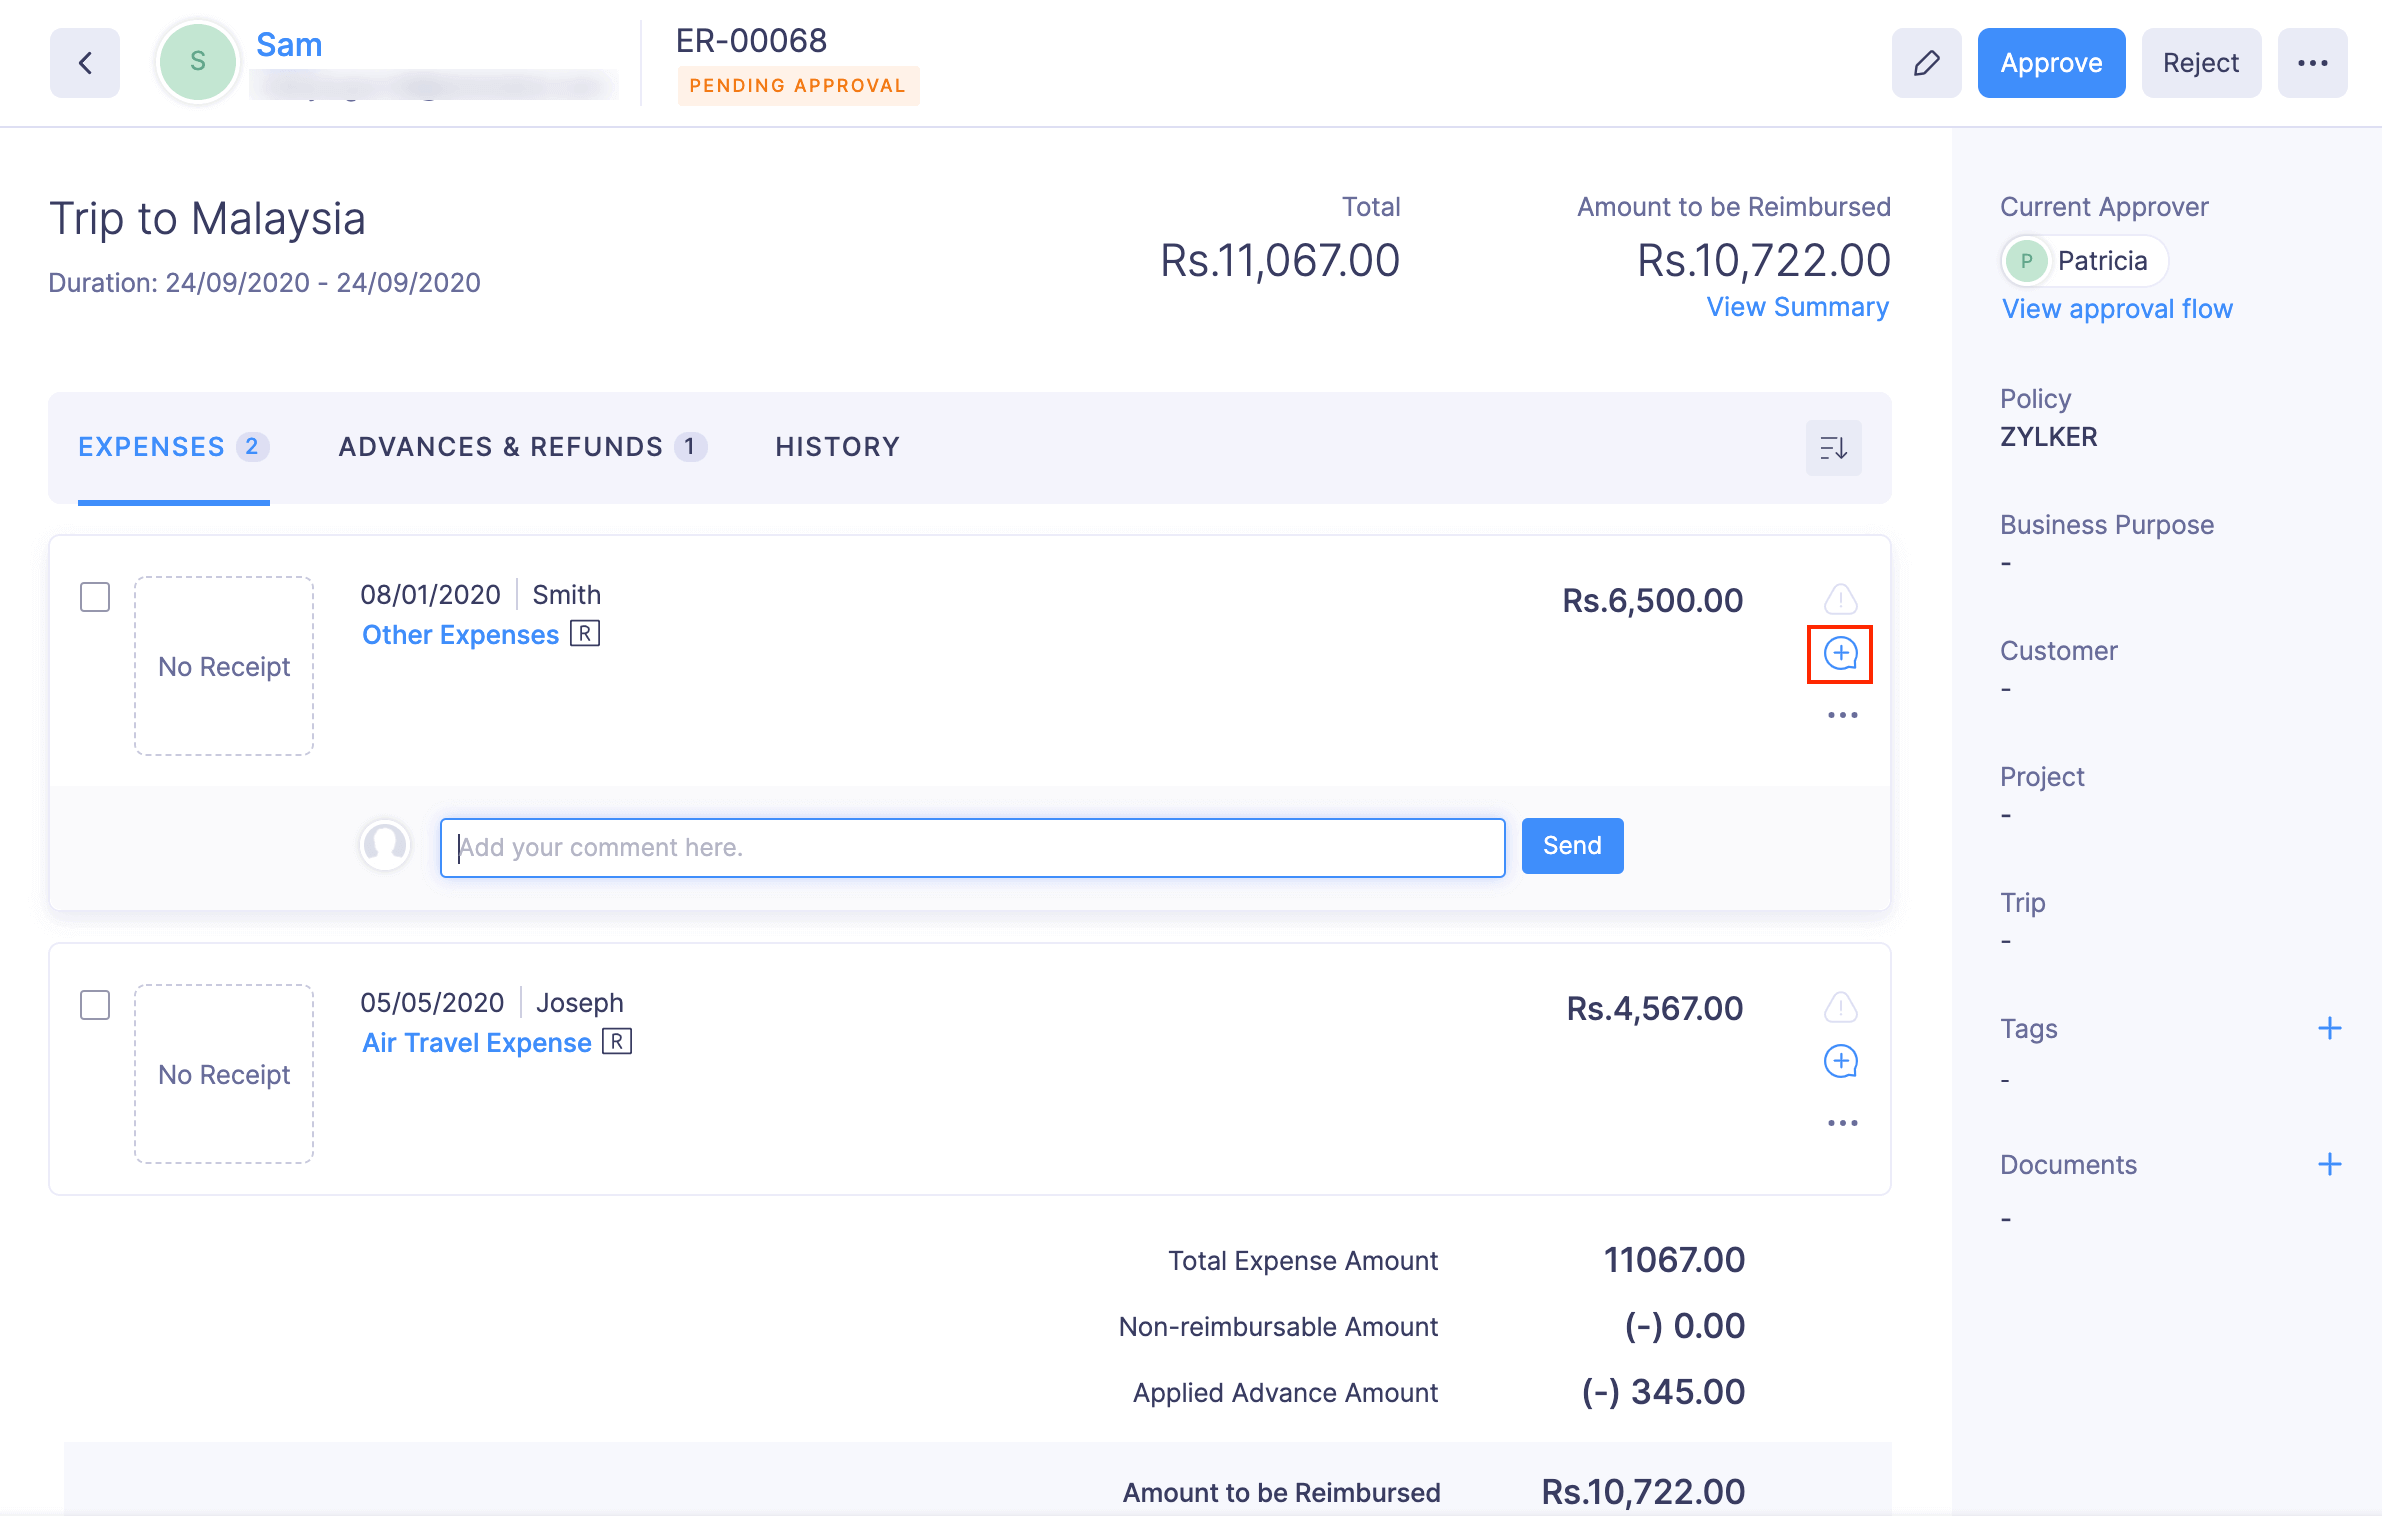The height and width of the screenshot is (1516, 2382).
Task: Add a tag with plus icon
Action: (2329, 1028)
